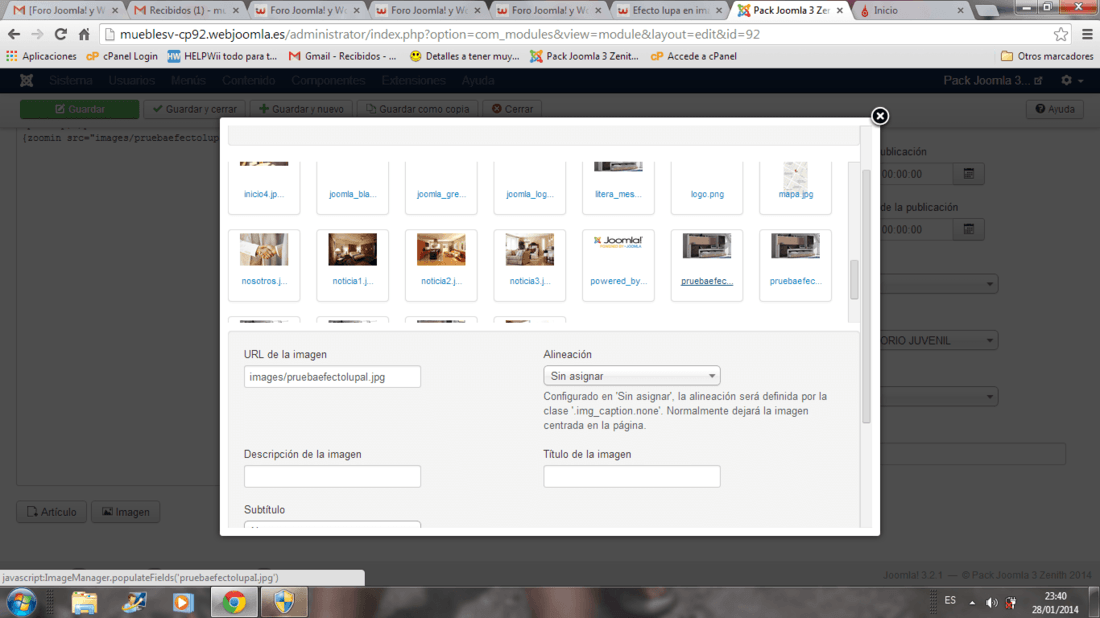1100x618 pixels.
Task: Open the Windows Start menu
Action: coord(21,603)
